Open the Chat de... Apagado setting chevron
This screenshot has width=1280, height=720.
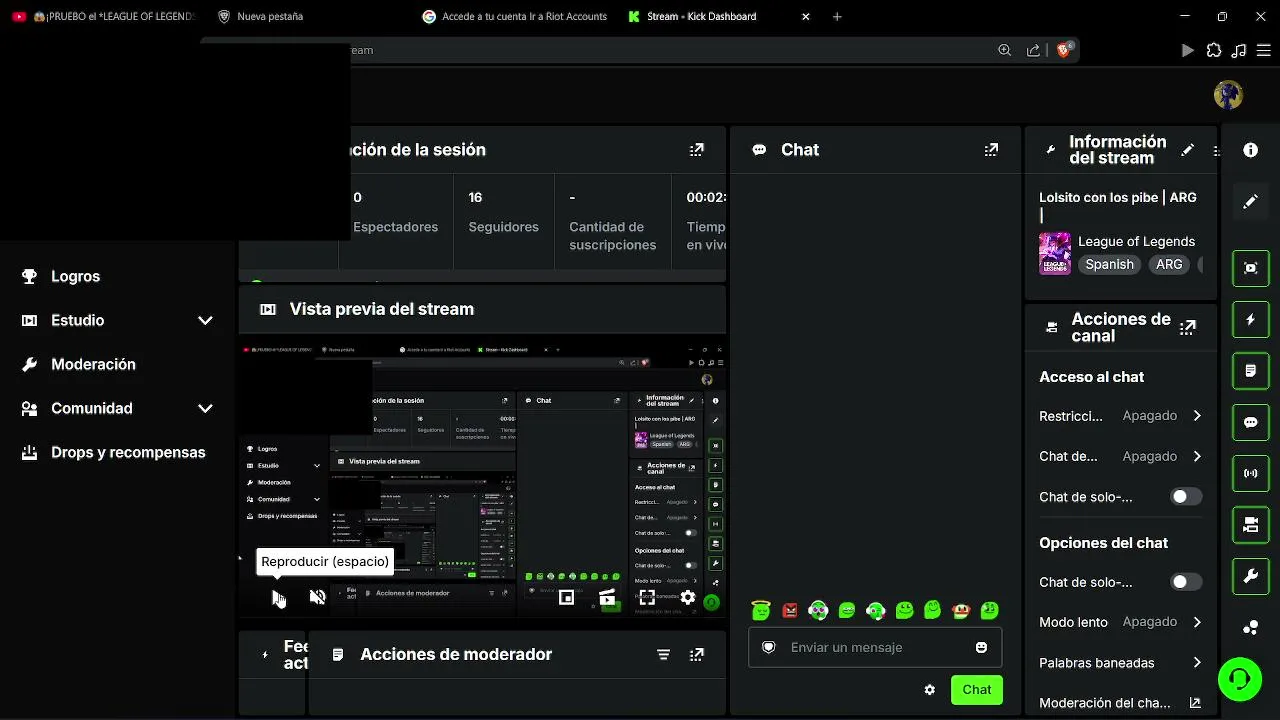(x=1197, y=457)
